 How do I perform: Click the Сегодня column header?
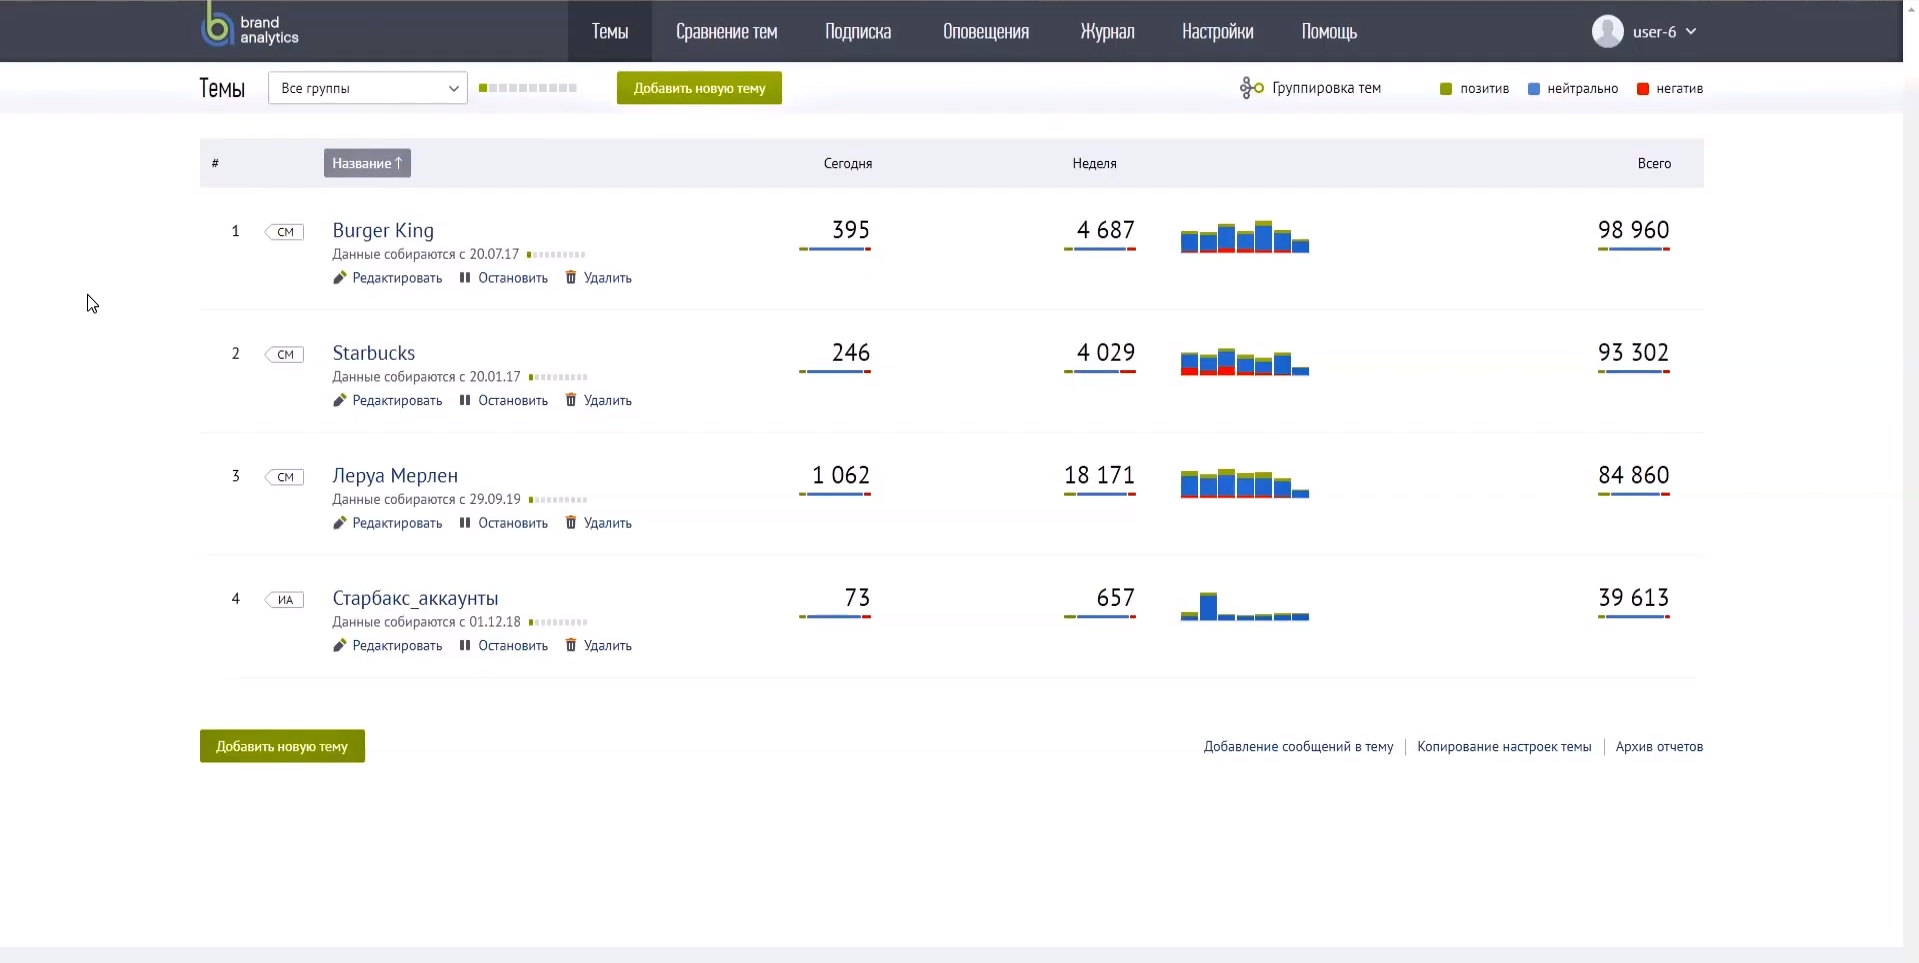coord(848,163)
